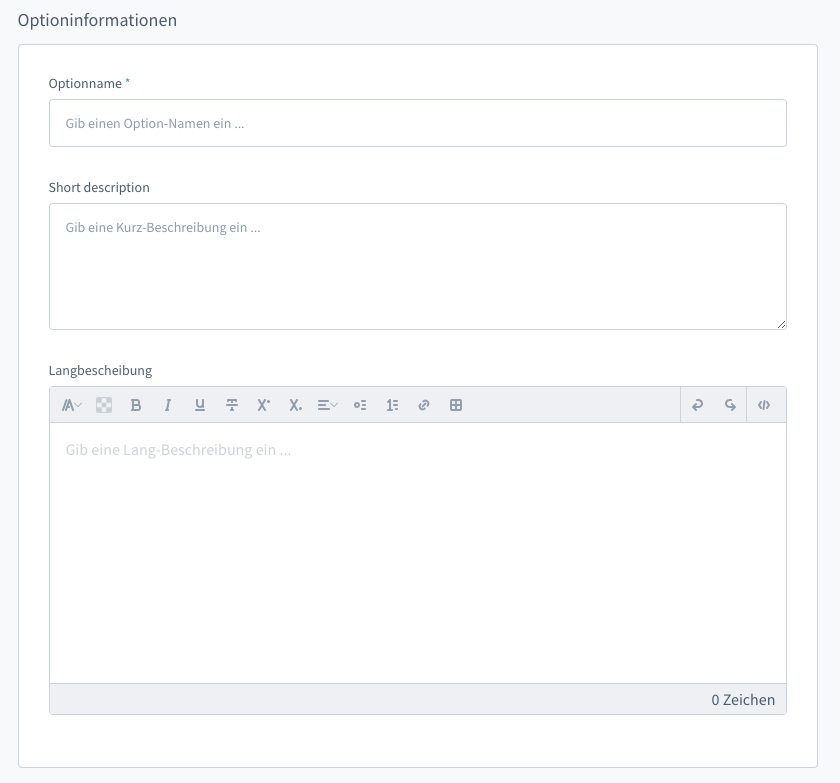Insert a bulleted list
Image resolution: width=840 pixels, height=783 pixels.
[x=360, y=405]
